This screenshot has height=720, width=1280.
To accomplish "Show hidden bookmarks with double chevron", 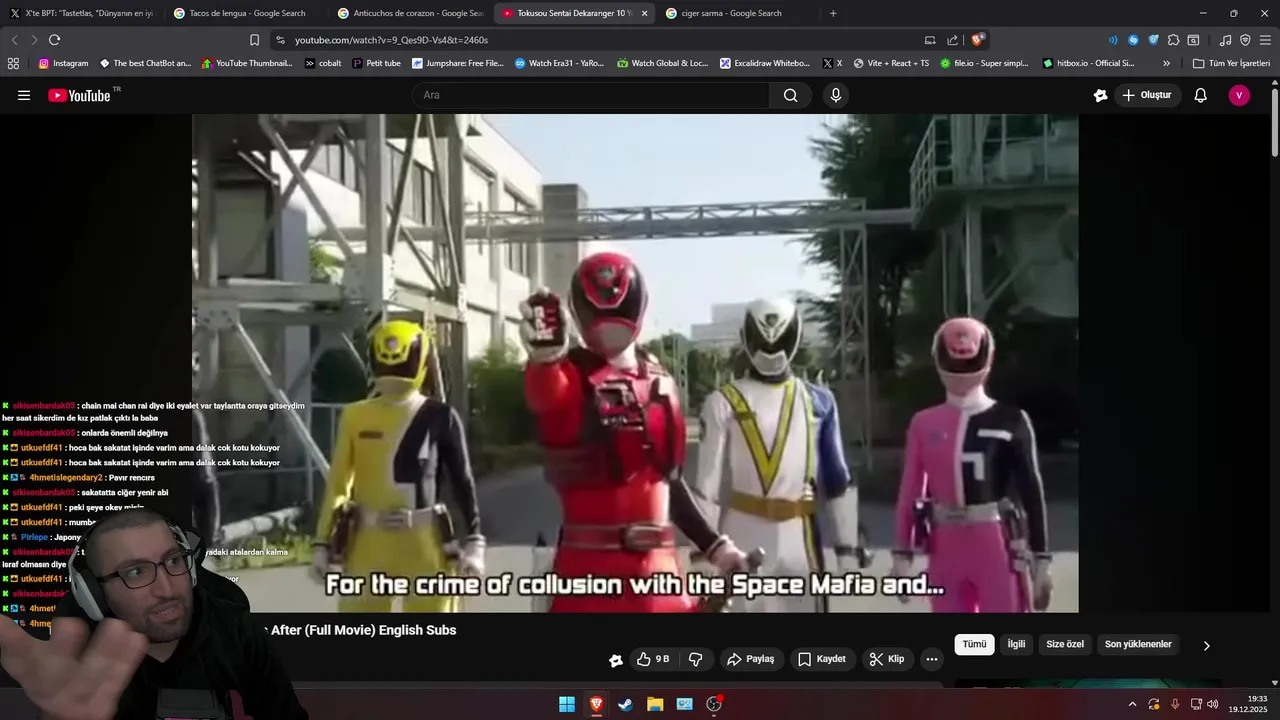I will click(1166, 63).
